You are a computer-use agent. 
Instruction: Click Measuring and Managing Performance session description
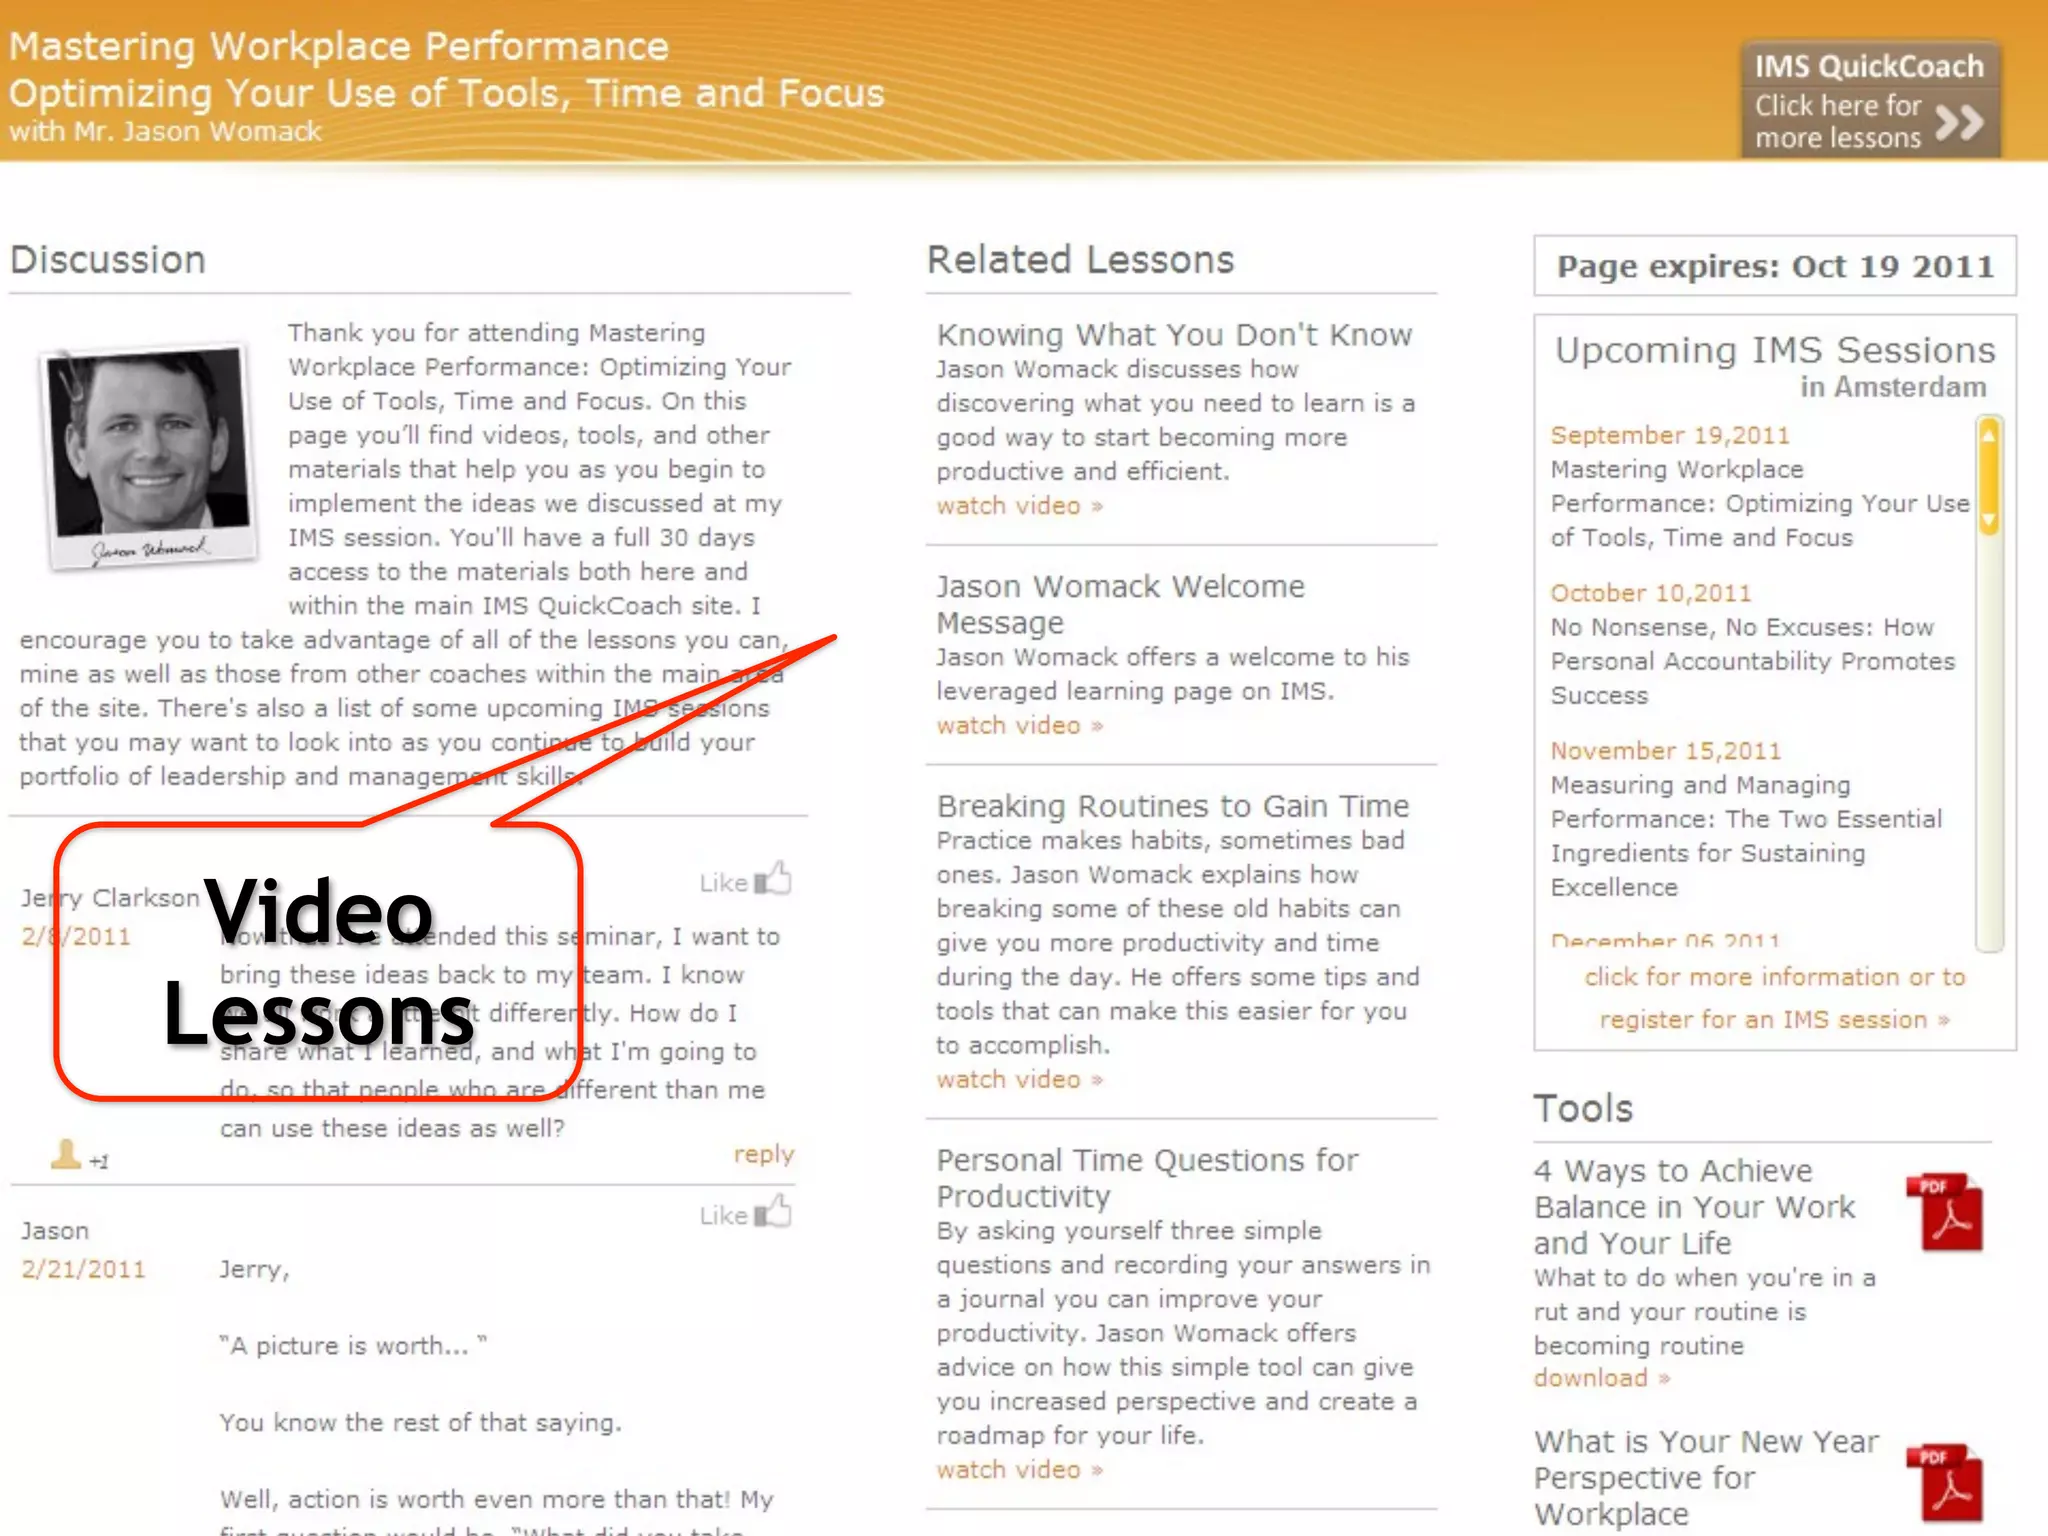(1746, 836)
